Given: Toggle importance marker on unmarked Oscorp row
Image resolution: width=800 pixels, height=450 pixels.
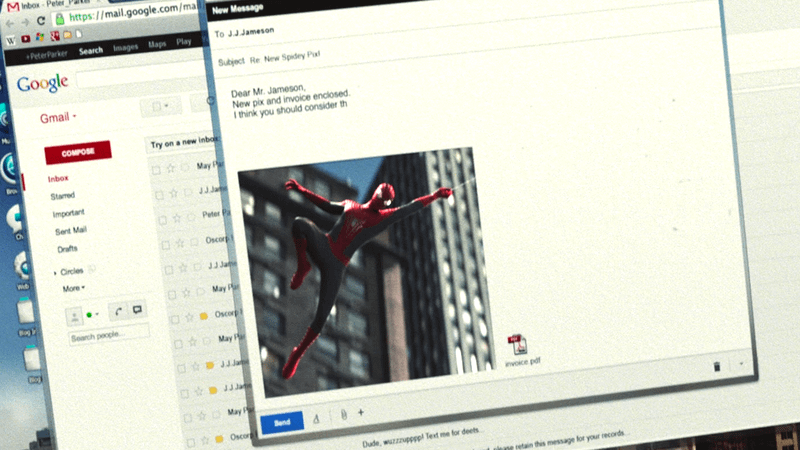Looking at the screenshot, I should [194, 242].
